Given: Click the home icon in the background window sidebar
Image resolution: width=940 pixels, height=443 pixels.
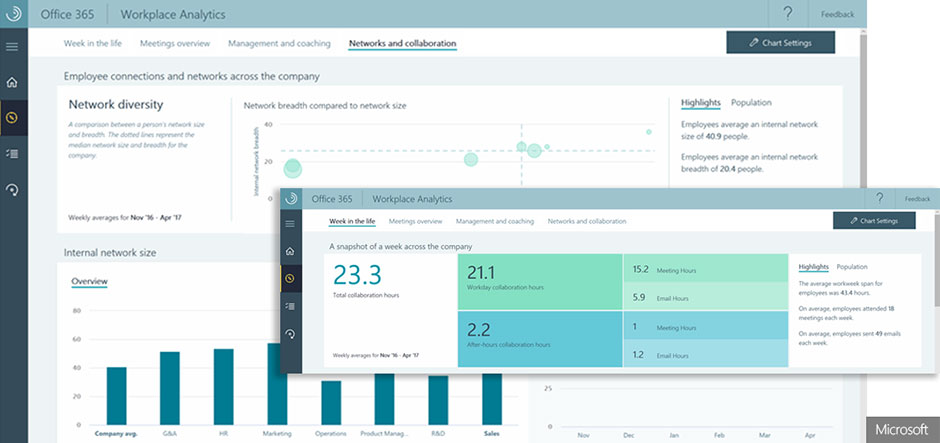Looking at the screenshot, I should click(12, 83).
